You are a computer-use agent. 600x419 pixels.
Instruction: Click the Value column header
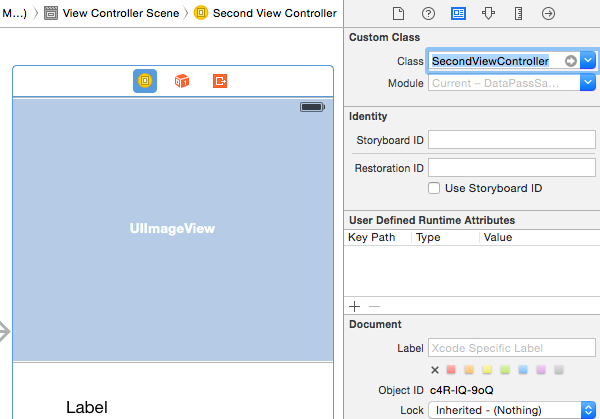(498, 237)
